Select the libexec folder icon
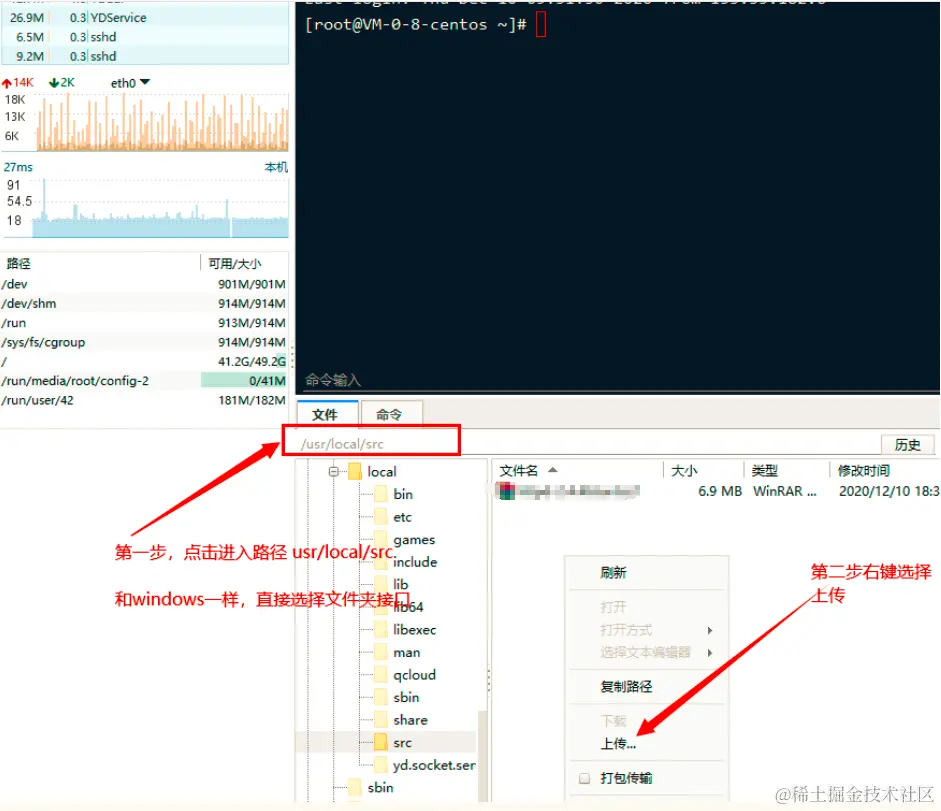Viewport: 941px width, 811px height. coord(380,630)
